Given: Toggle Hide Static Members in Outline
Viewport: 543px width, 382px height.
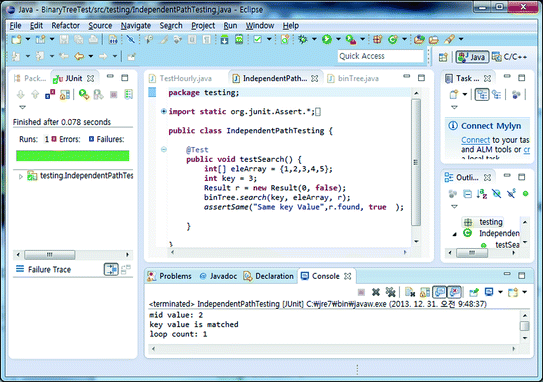Looking at the screenshot, I should (x=511, y=194).
